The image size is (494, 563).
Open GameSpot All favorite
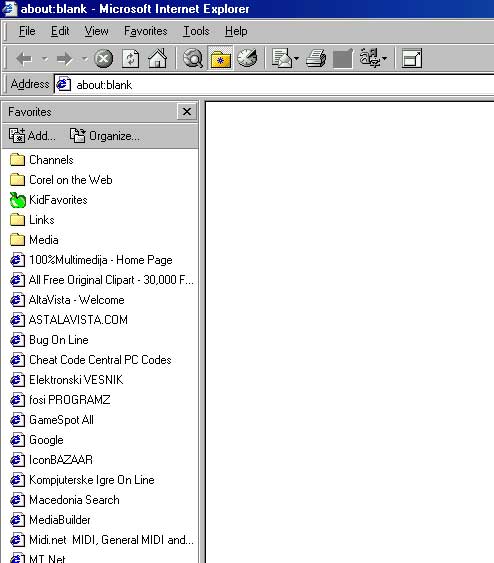52,420
